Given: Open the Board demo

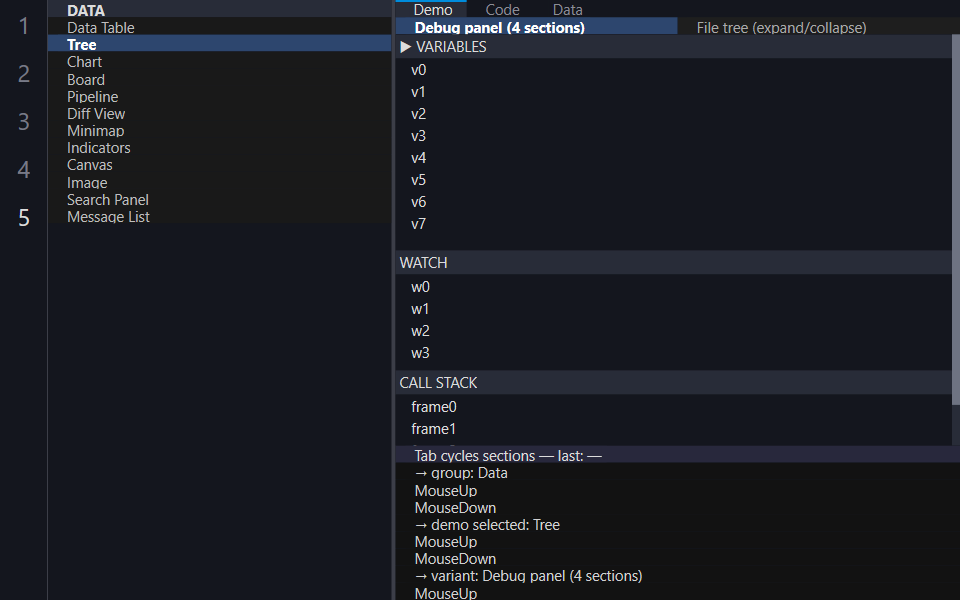Looking at the screenshot, I should click(x=219, y=80).
